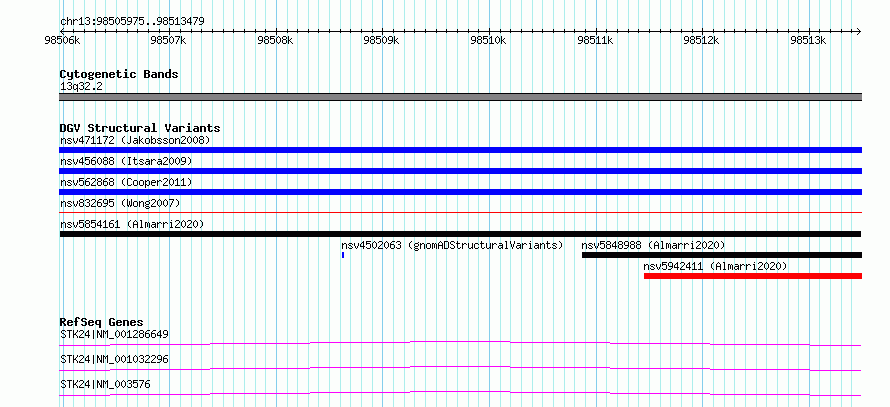This screenshot has height=407, width=890.
Task: Click the DGV Structural Variants track heading
Action: click(140, 128)
